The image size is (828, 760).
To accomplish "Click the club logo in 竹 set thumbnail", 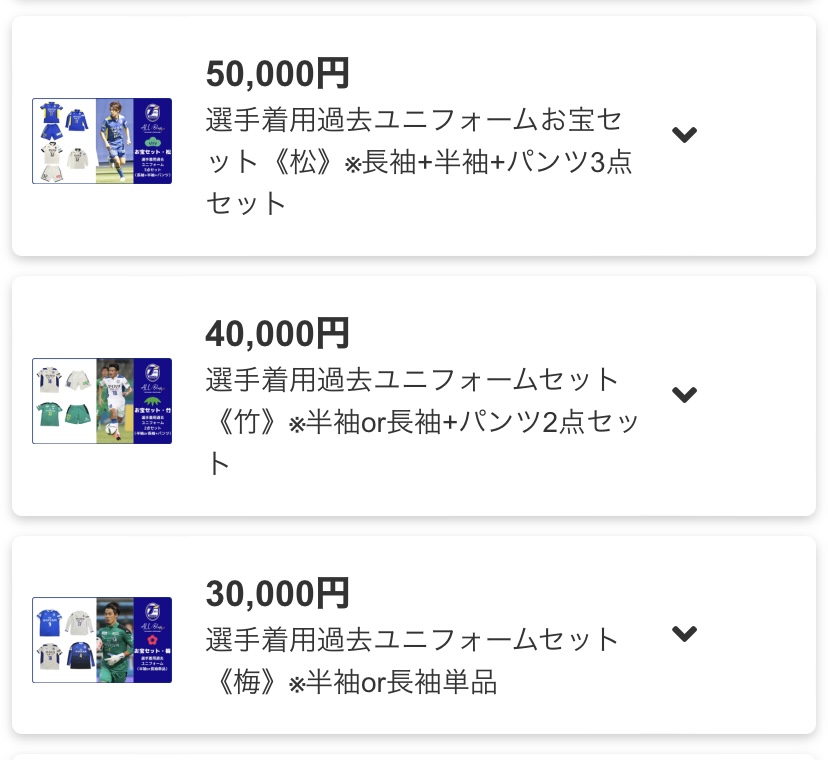I will pyautogui.click(x=153, y=373).
